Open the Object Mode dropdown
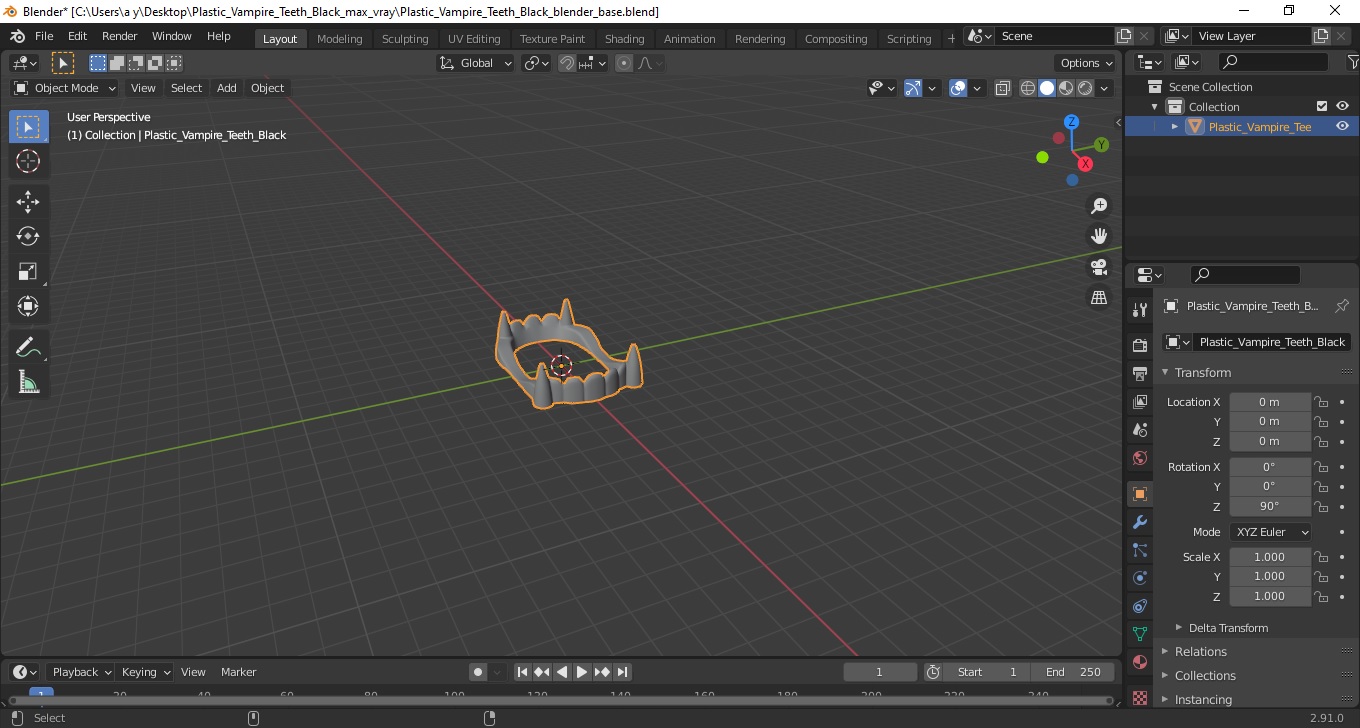1360x728 pixels. click(65, 88)
